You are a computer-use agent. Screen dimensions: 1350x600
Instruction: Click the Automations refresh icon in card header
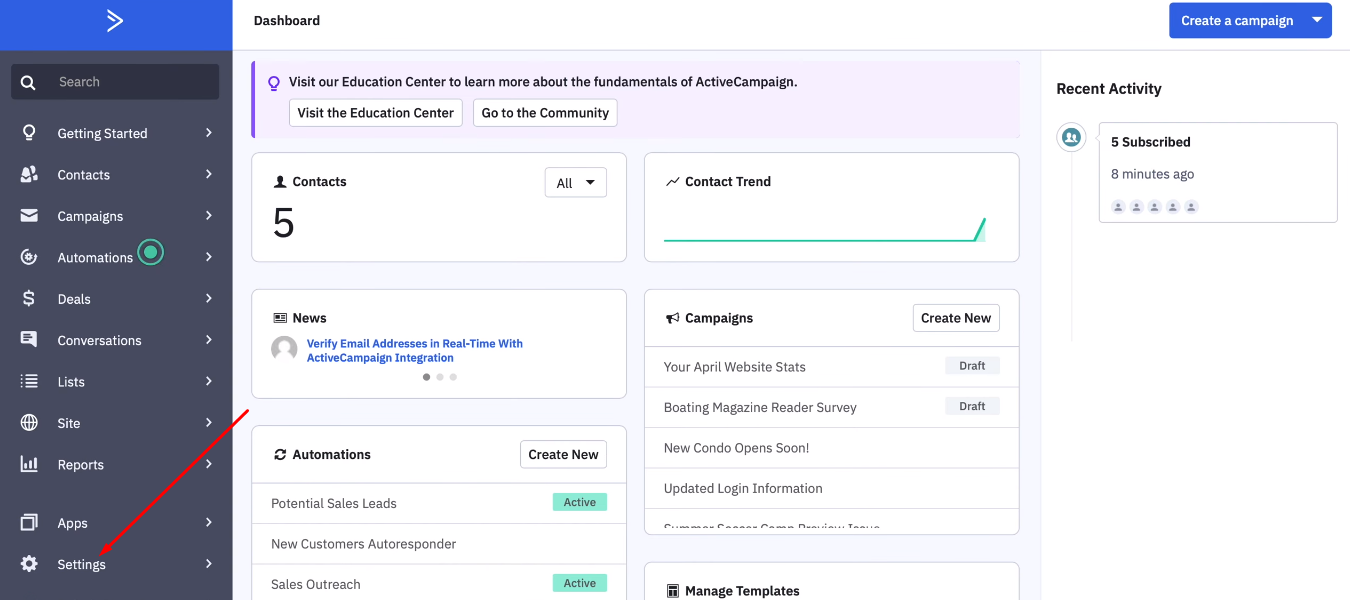pyautogui.click(x=280, y=454)
